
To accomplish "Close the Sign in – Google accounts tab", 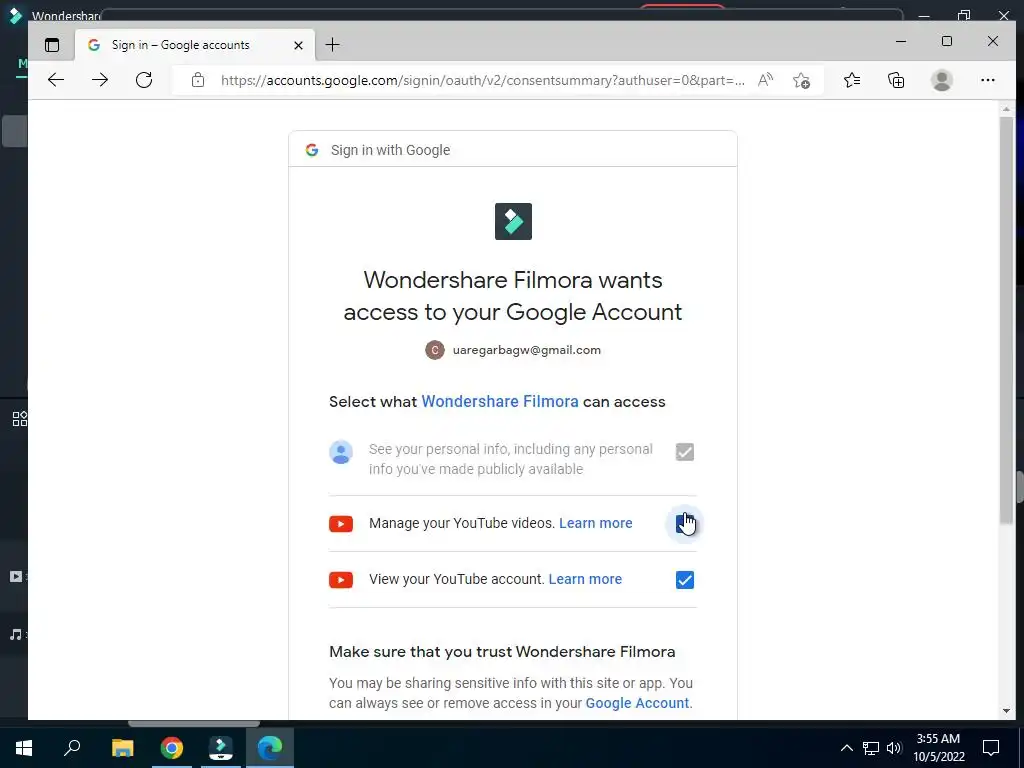I will (x=298, y=45).
